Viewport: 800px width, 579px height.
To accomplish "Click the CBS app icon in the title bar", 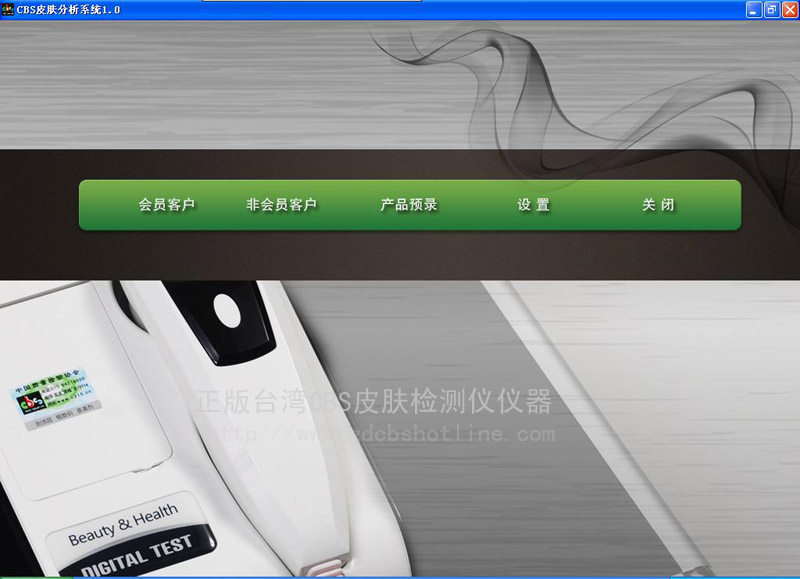I will 8,9.
